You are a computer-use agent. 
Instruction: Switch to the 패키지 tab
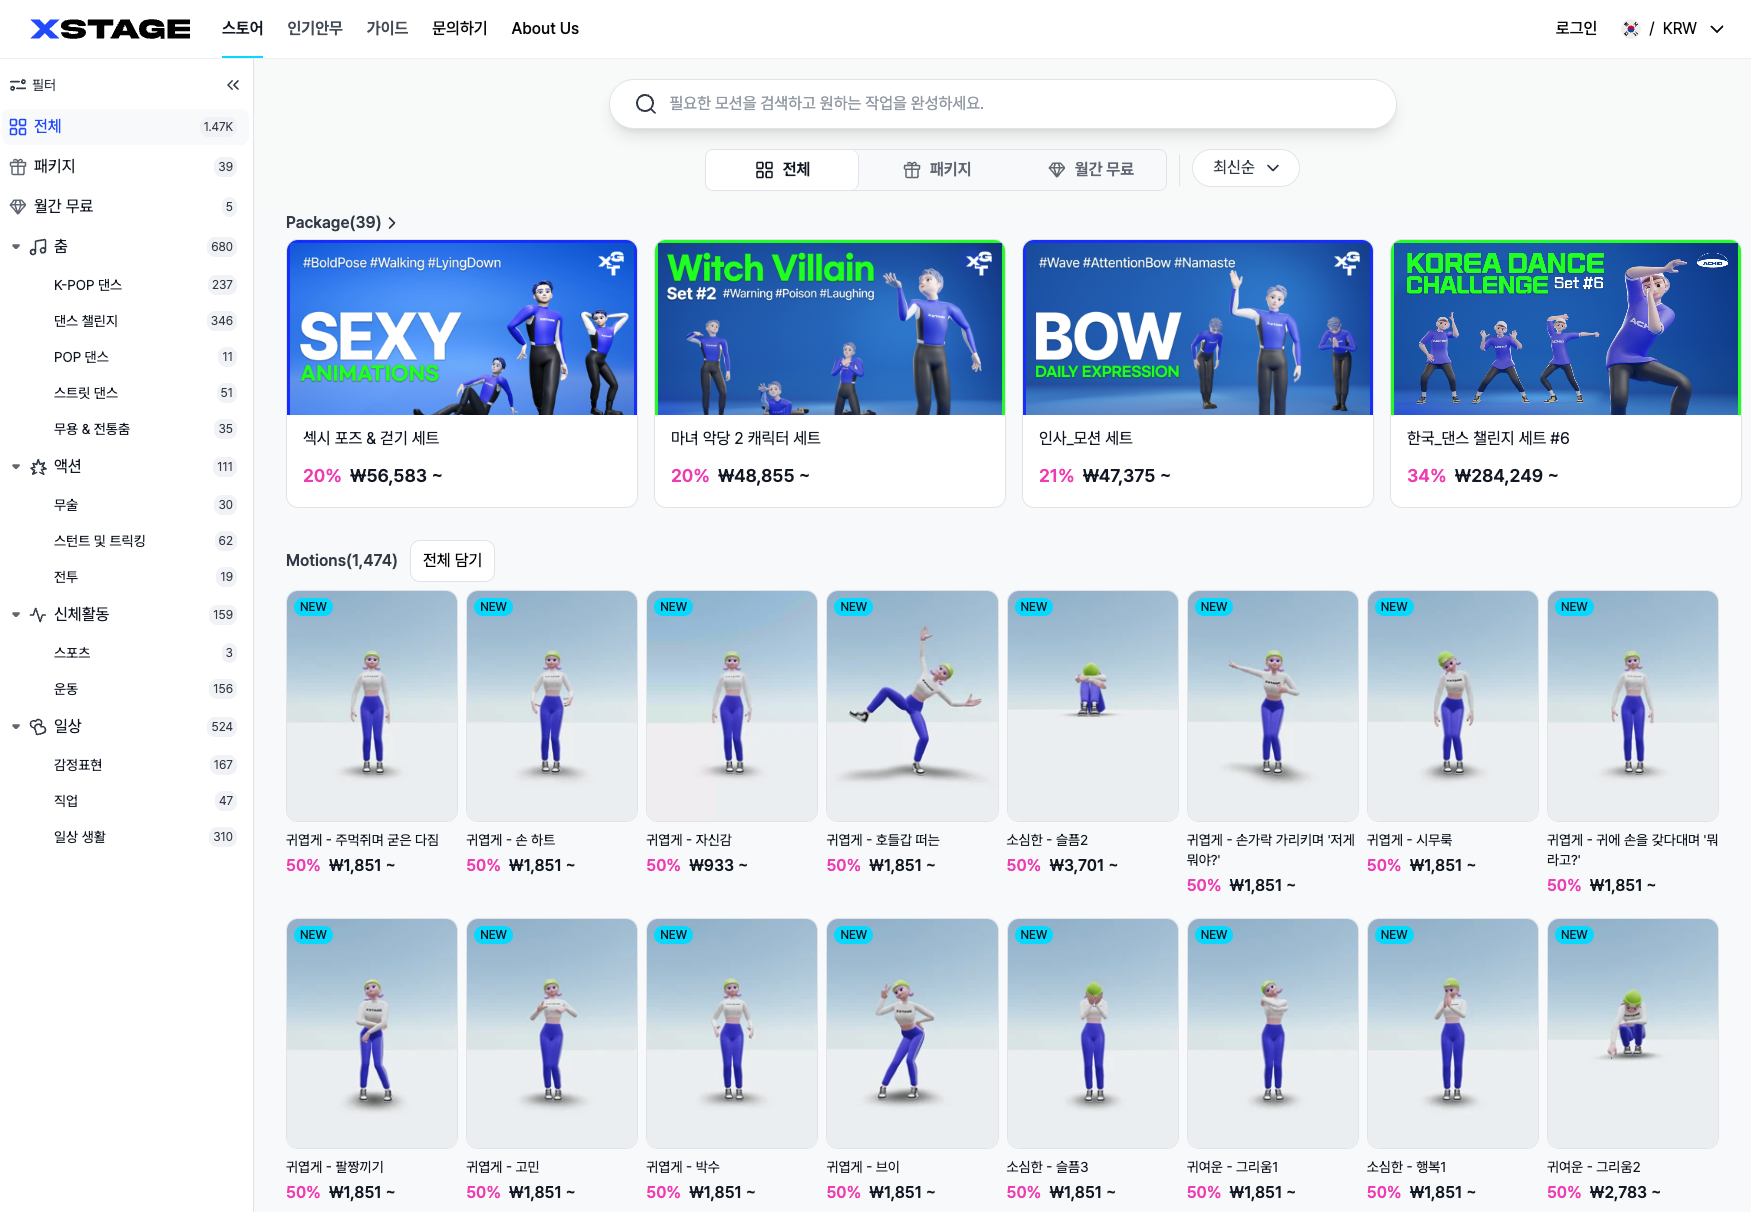coord(937,170)
